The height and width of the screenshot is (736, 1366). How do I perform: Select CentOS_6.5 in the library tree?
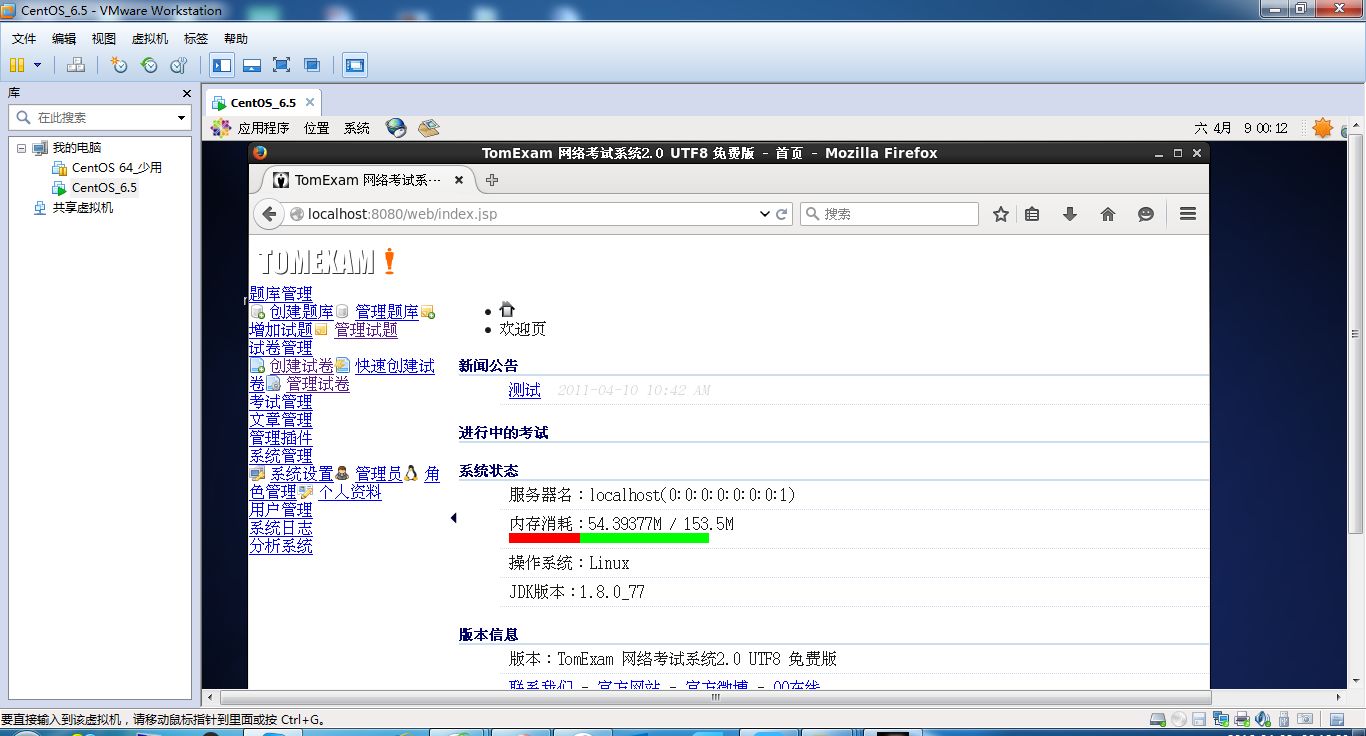104,188
